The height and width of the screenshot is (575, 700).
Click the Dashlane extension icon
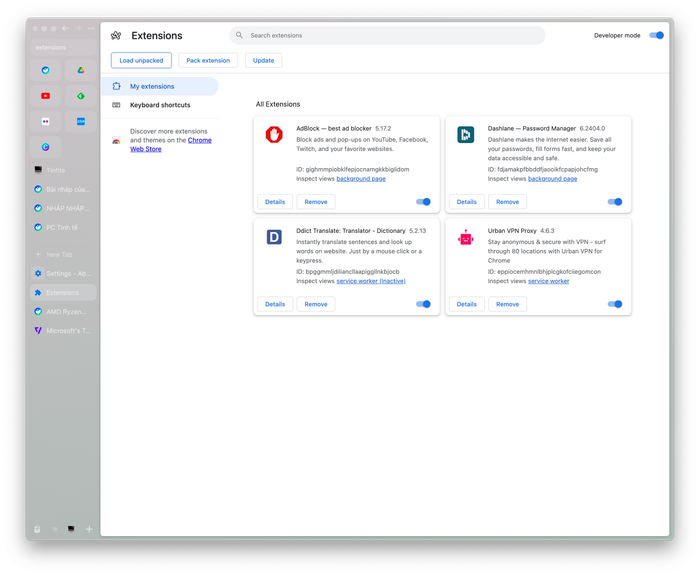click(466, 134)
